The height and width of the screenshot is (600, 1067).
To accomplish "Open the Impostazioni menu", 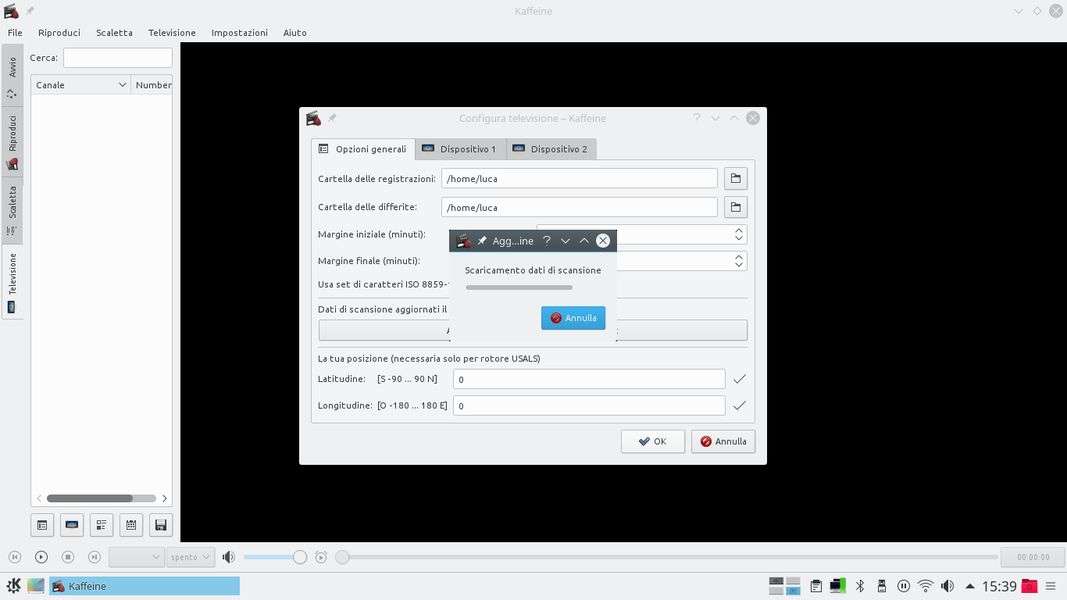I will coord(240,33).
